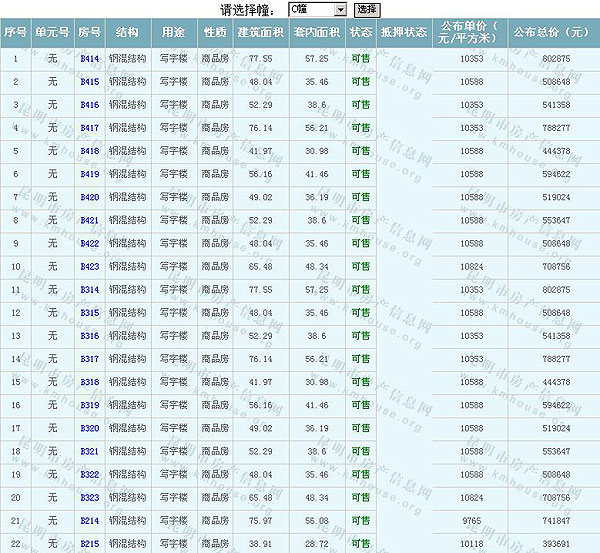
Task: Open room B323 link
Action: coord(89,497)
